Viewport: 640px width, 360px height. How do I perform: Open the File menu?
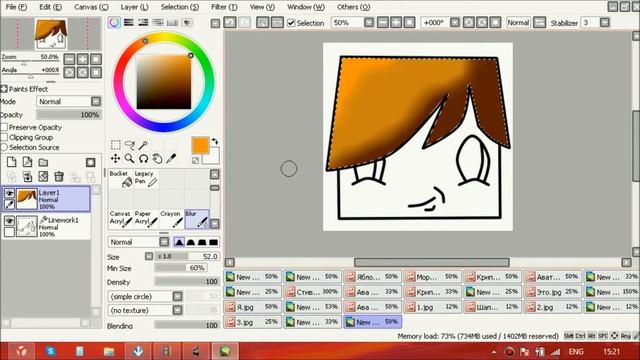(x=16, y=7)
